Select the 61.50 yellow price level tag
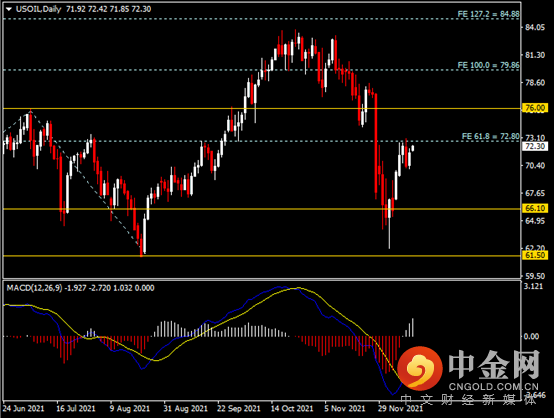 (x=535, y=255)
